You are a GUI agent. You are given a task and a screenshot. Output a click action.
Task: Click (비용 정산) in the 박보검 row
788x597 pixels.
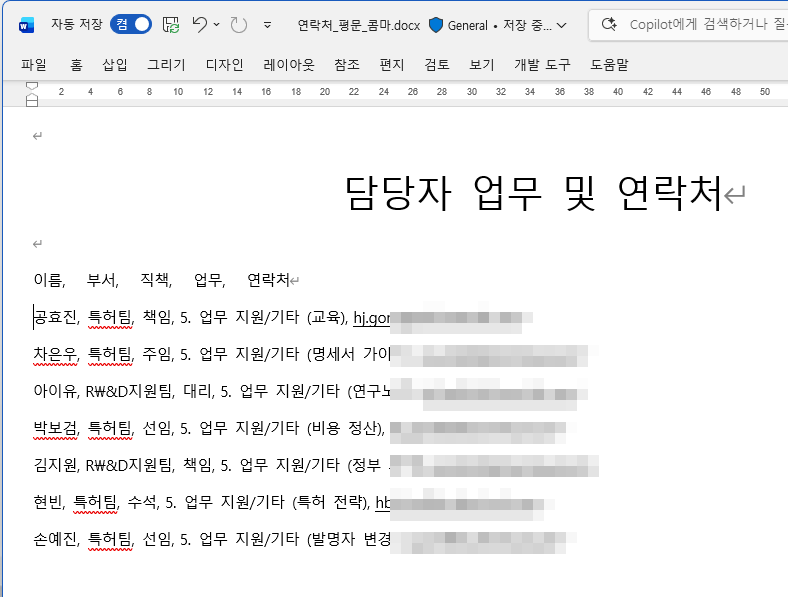click(344, 428)
